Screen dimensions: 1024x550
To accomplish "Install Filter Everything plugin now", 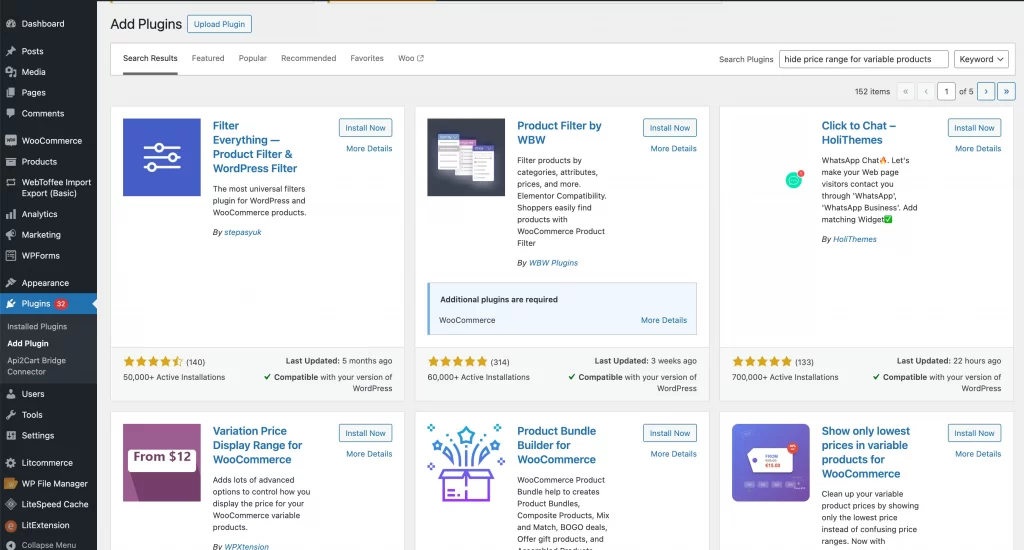I will point(366,128).
